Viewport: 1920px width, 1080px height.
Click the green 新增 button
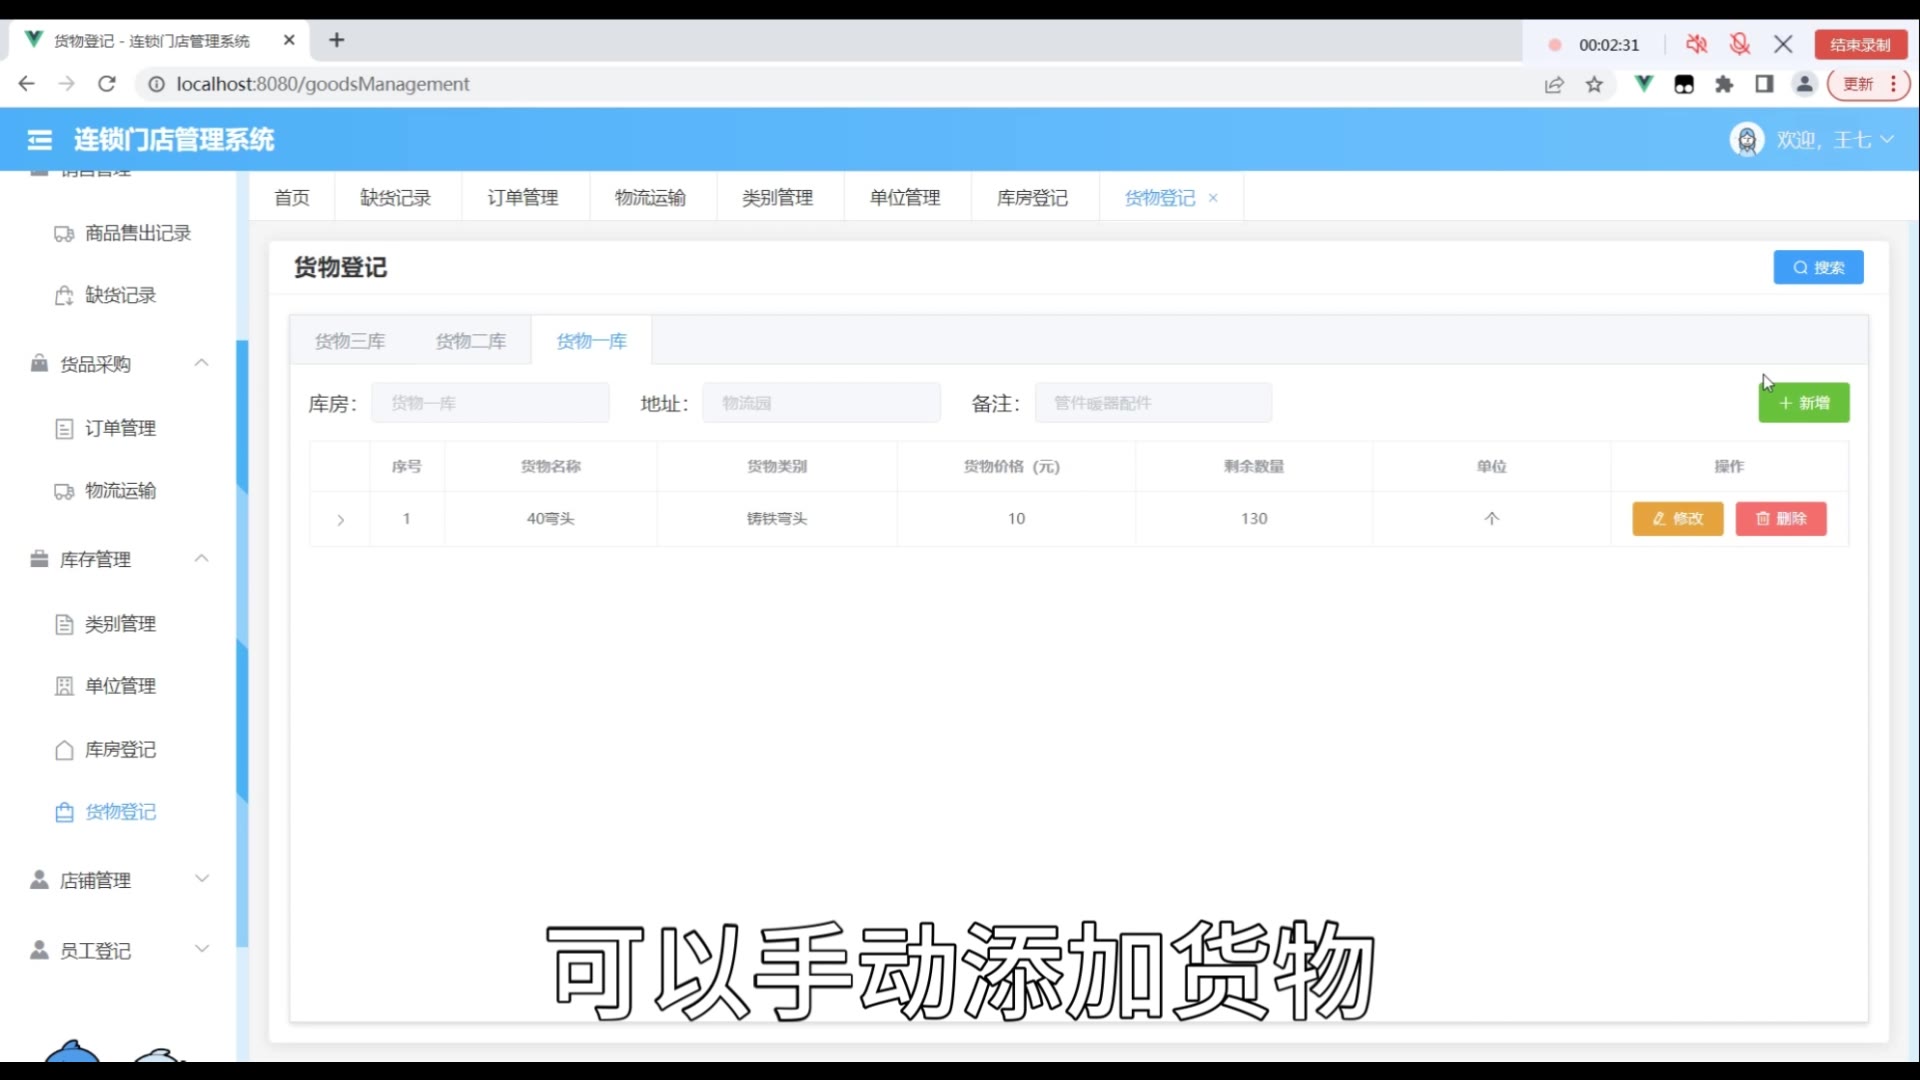(x=1803, y=403)
